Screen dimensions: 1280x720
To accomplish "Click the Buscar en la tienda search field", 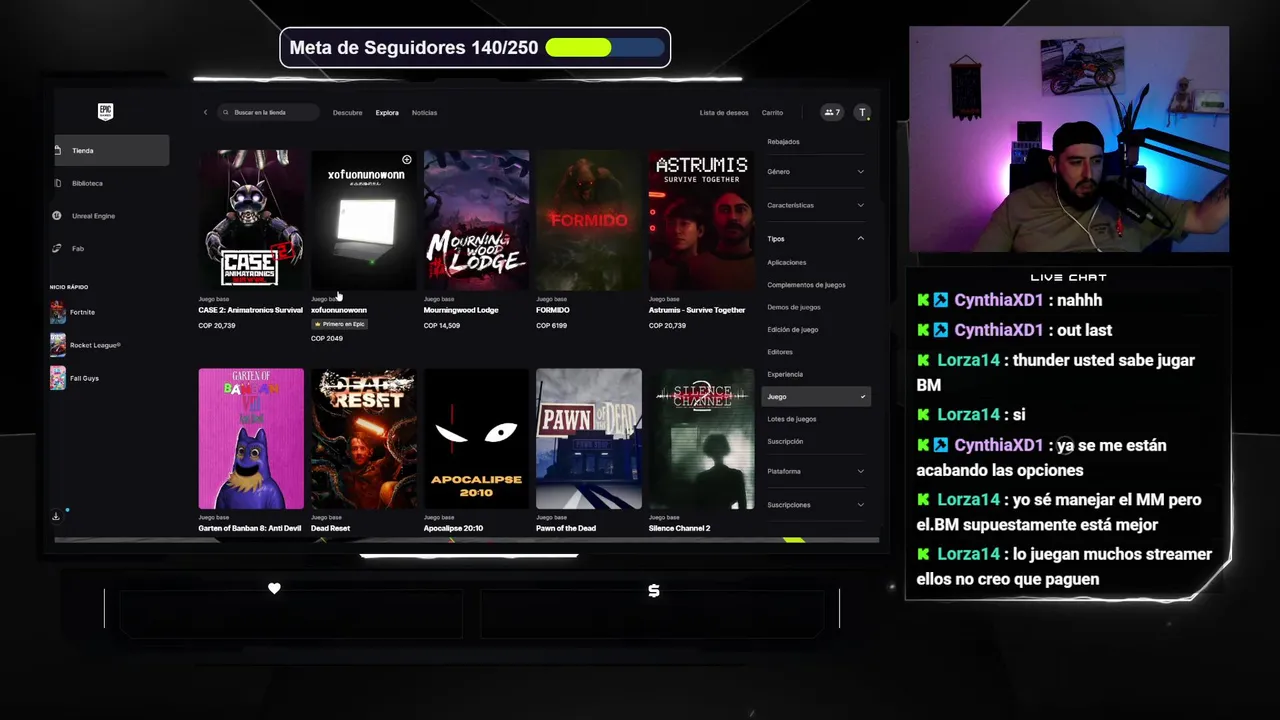I will point(269,112).
